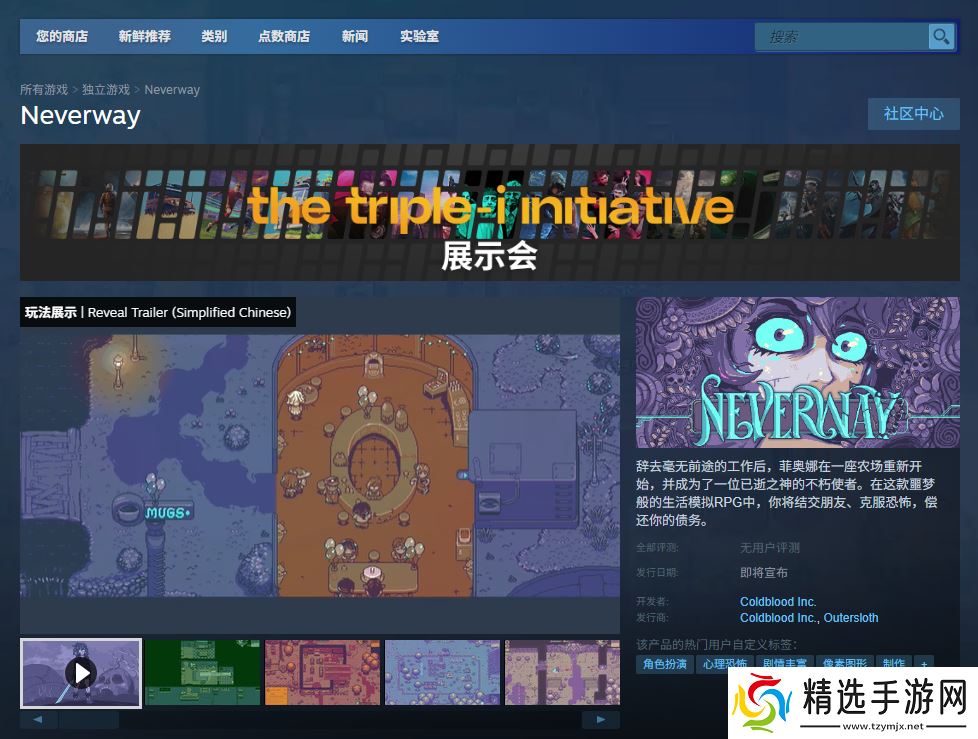Screen dimensions: 978x739
Task: Click into the store search field
Action: [x=840, y=37]
